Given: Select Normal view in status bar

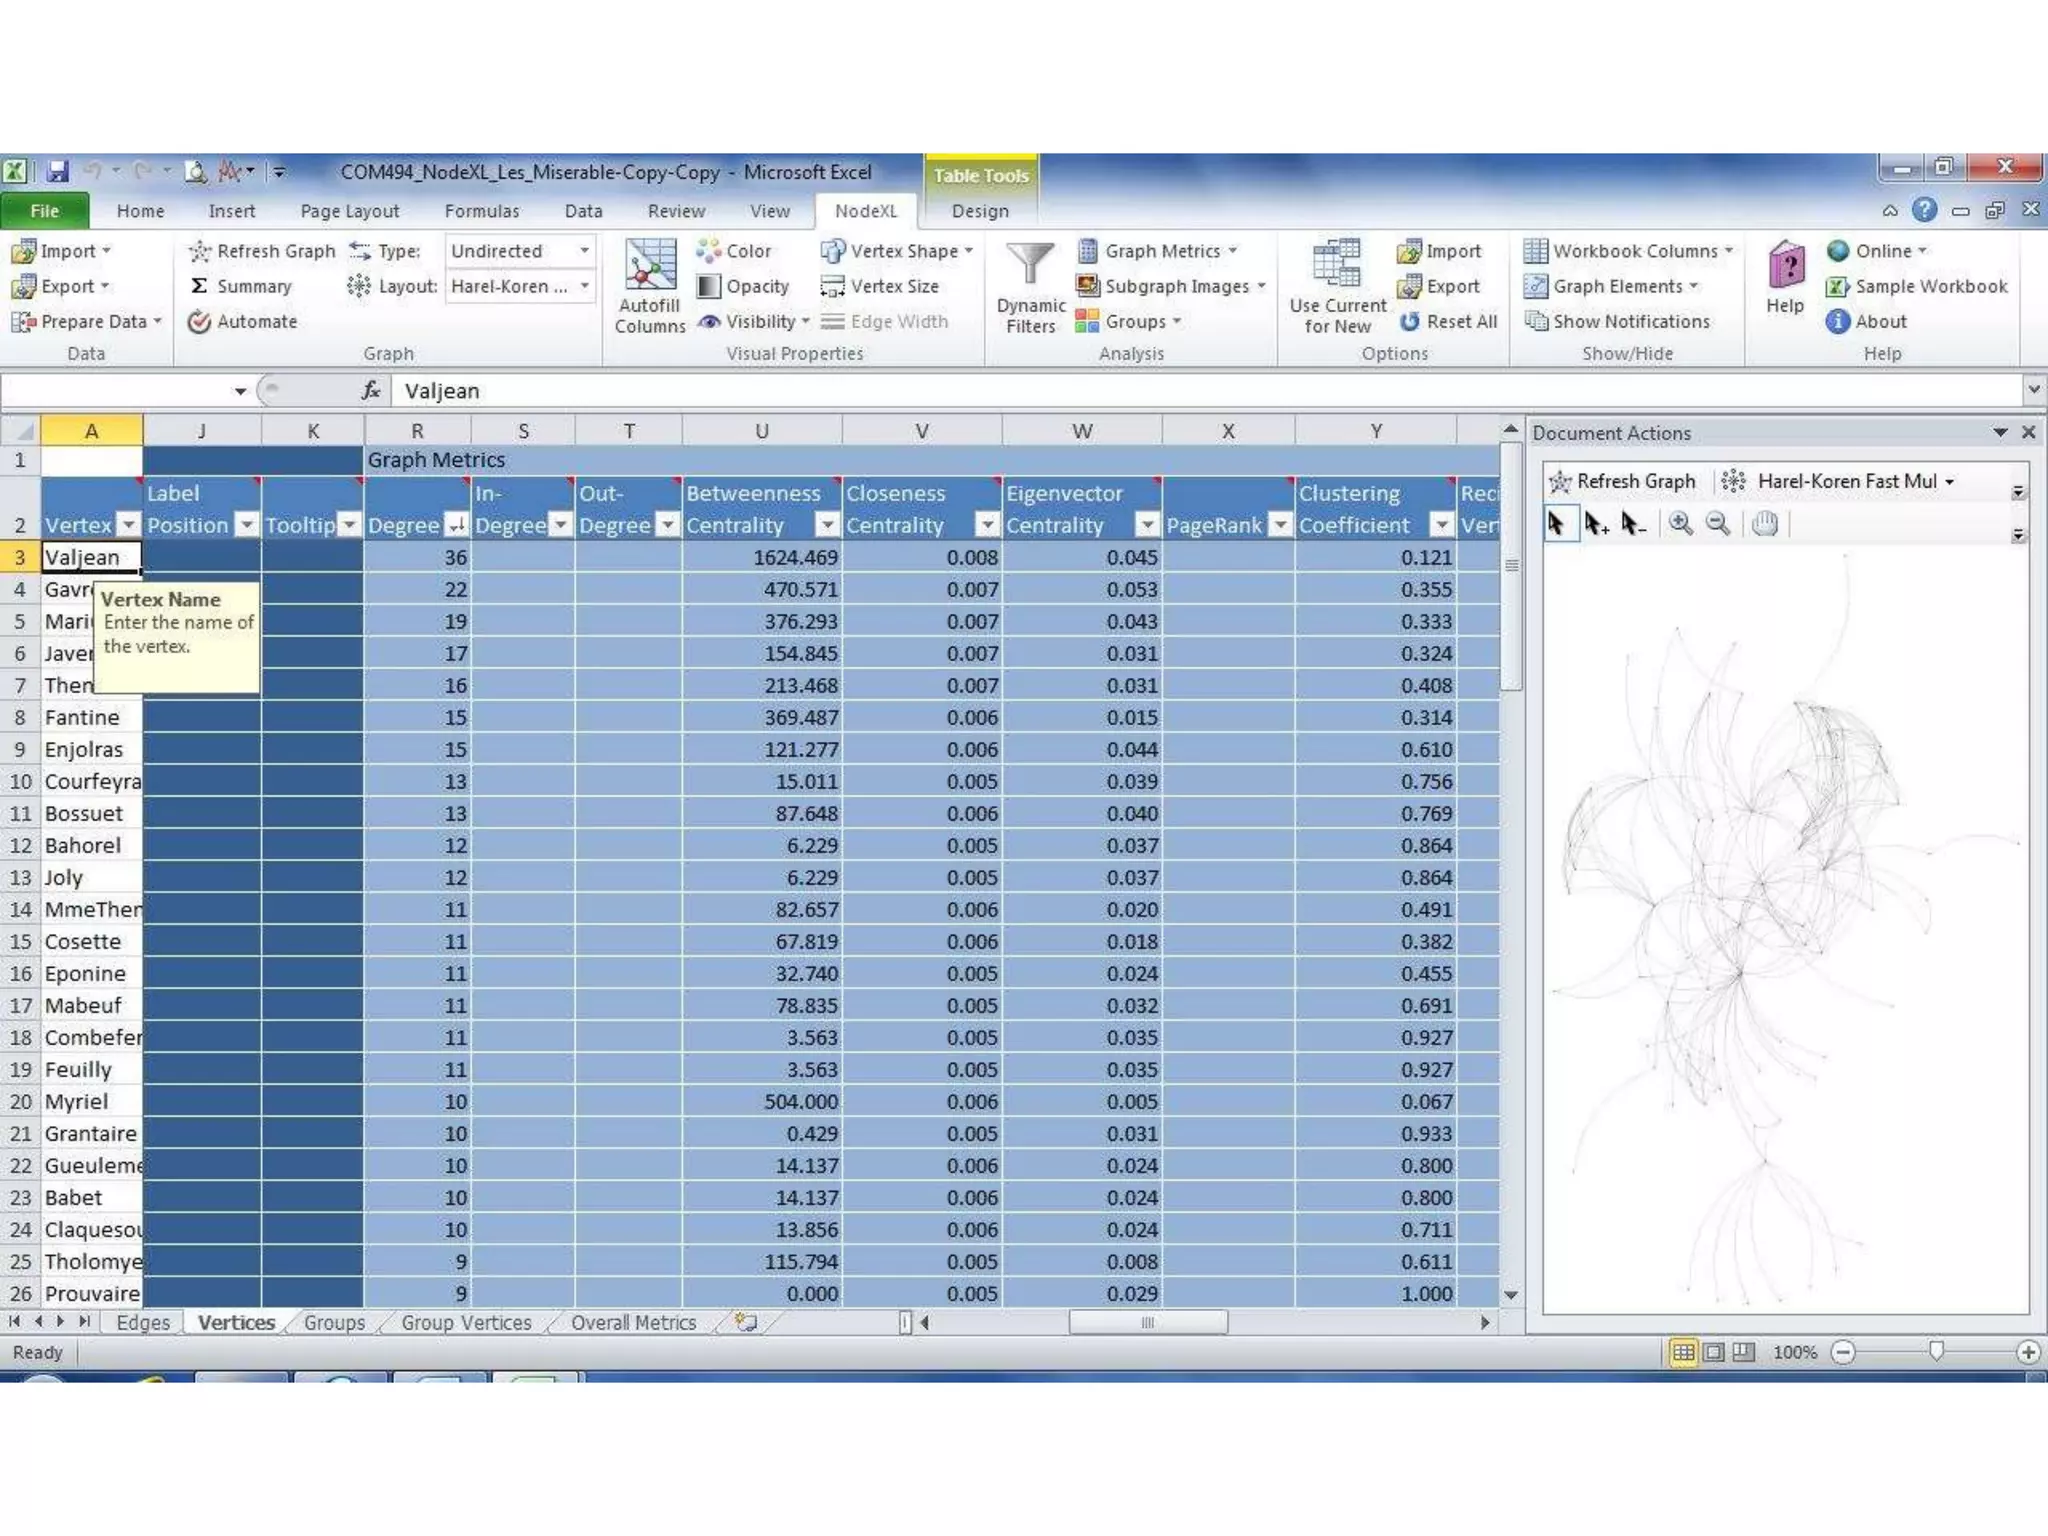Looking at the screenshot, I should pyautogui.click(x=1684, y=1352).
